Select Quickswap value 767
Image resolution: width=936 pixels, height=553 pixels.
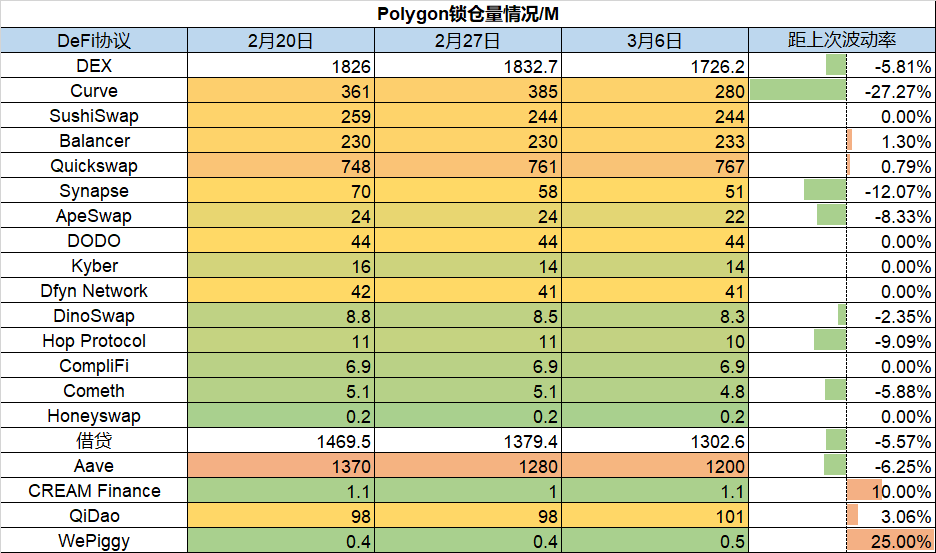coord(654,165)
